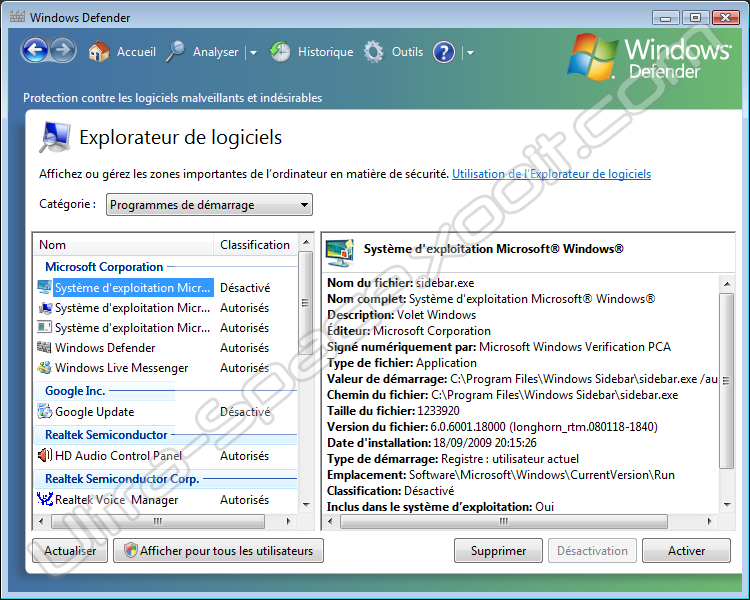Click the Activer button
The height and width of the screenshot is (600, 750).
pos(686,551)
